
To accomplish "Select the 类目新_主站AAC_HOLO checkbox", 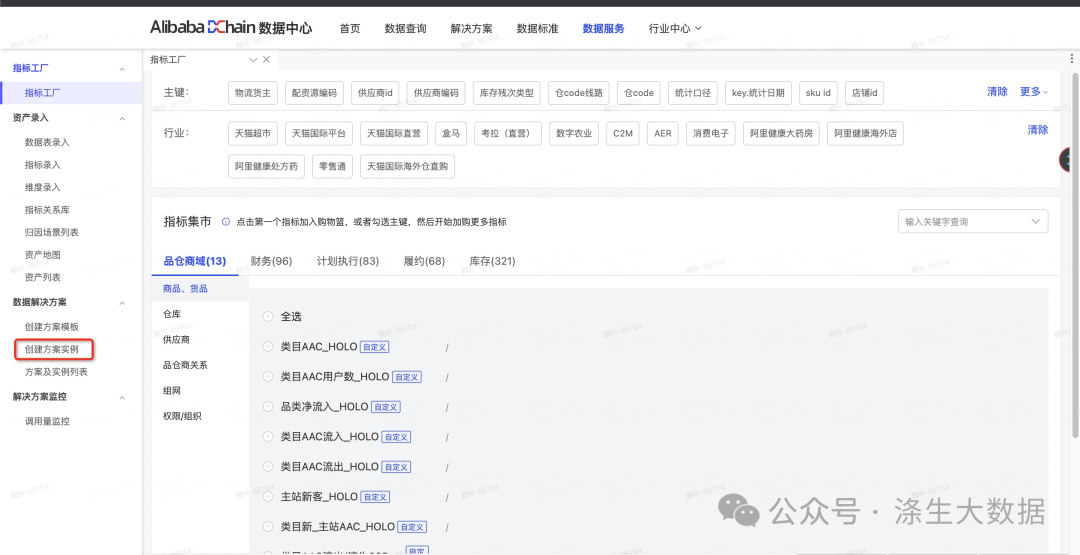I will click(x=268, y=527).
